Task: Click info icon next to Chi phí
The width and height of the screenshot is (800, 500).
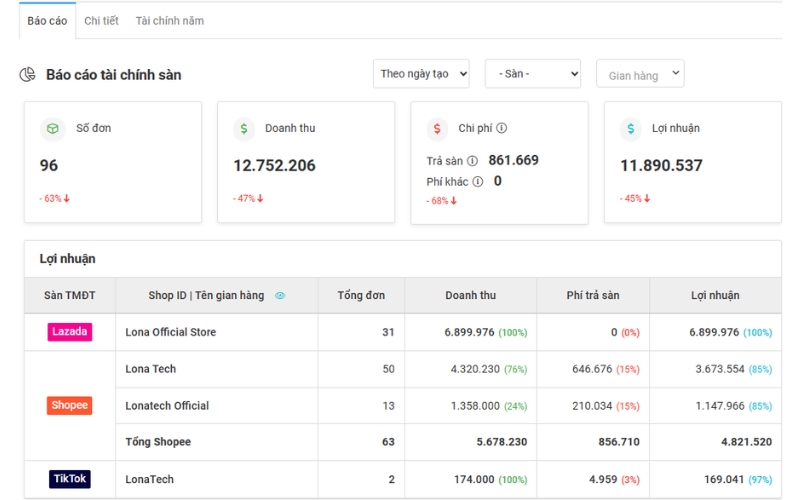Action: [x=502, y=128]
